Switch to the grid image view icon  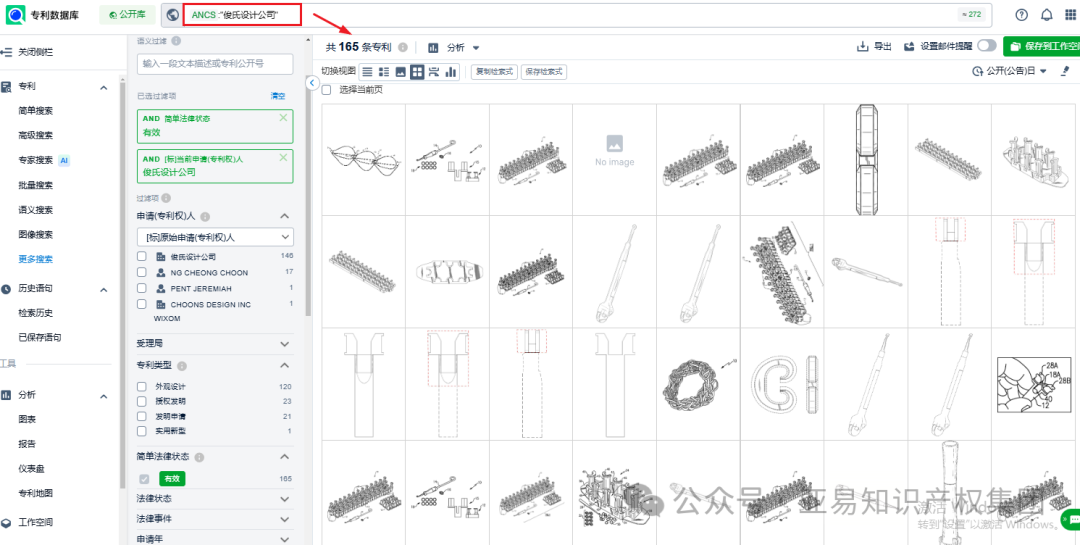click(x=417, y=72)
